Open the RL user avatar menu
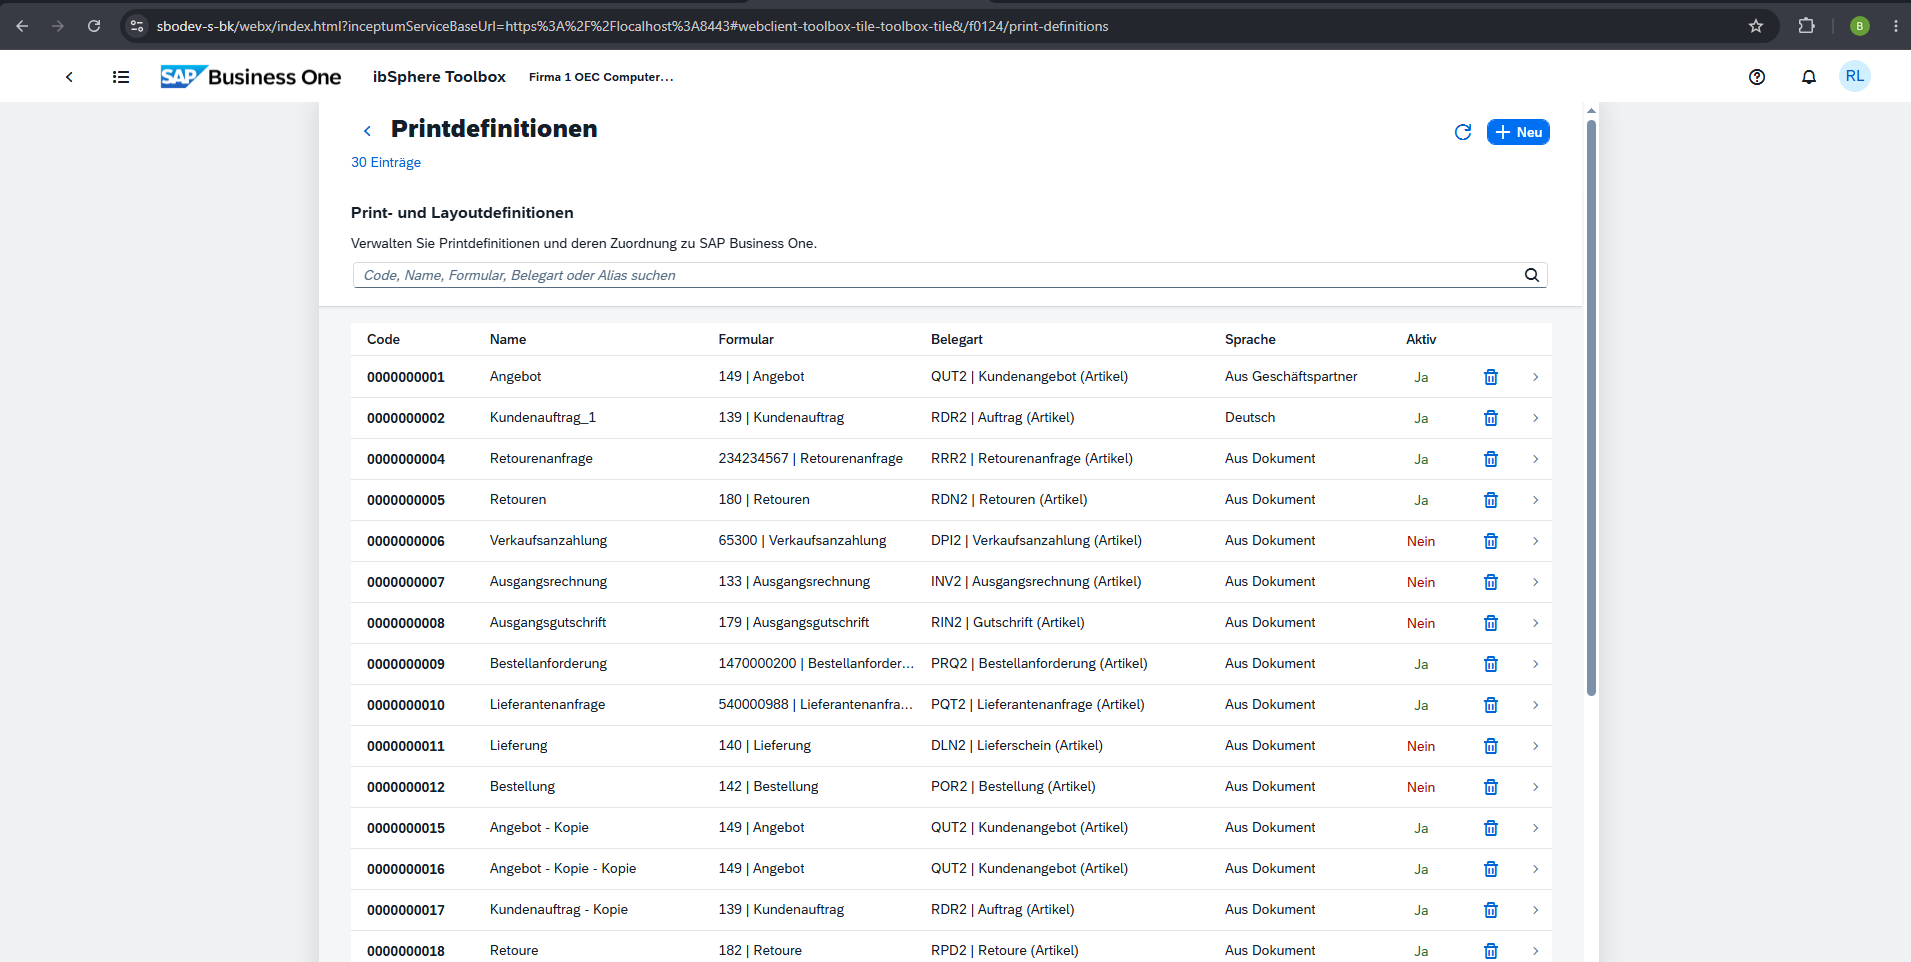 click(x=1854, y=76)
